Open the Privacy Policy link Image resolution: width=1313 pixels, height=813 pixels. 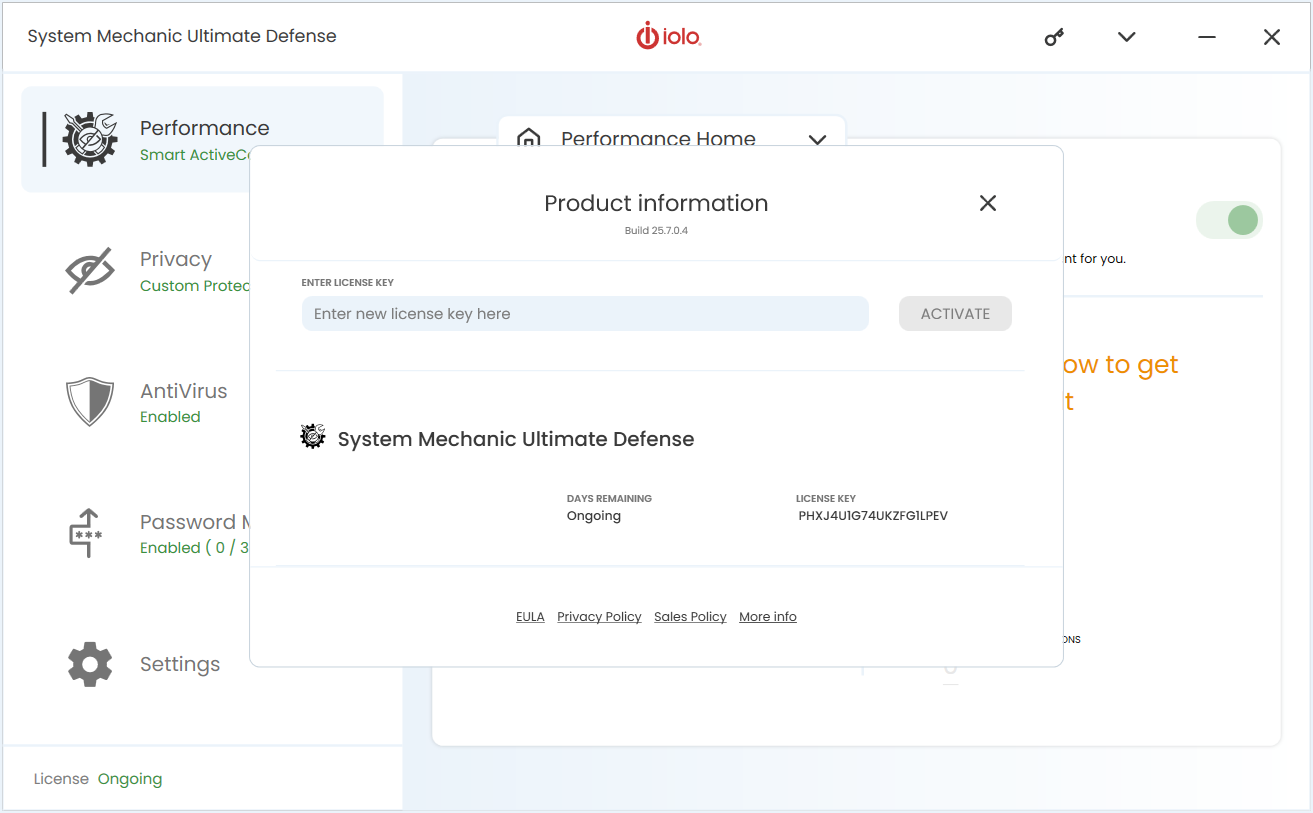tap(599, 617)
